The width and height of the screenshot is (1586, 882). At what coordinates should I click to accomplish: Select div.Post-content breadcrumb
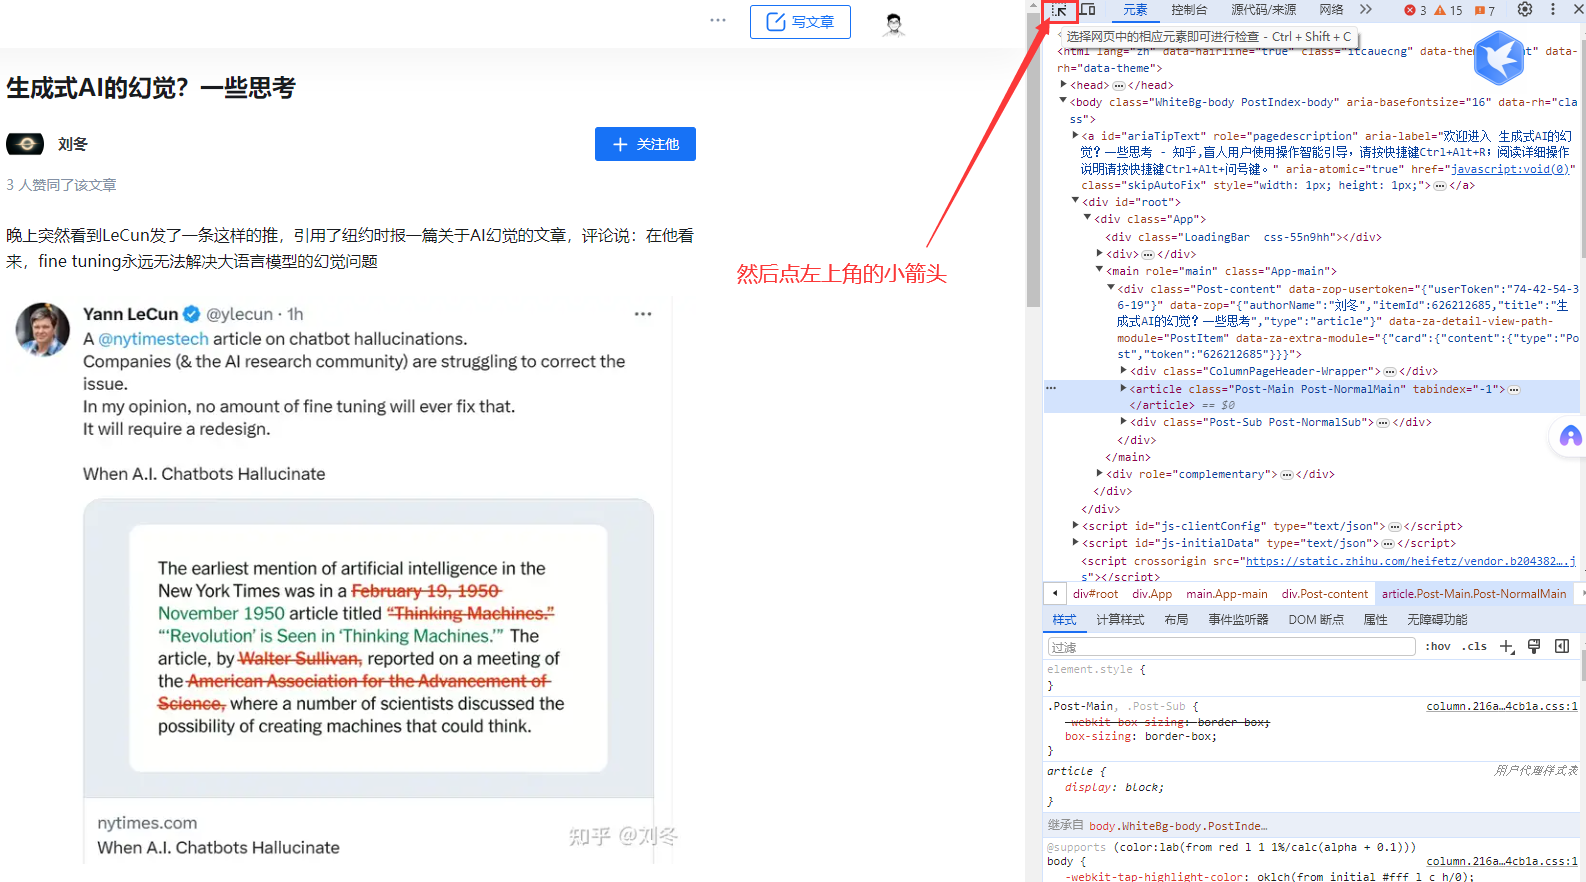(1325, 594)
